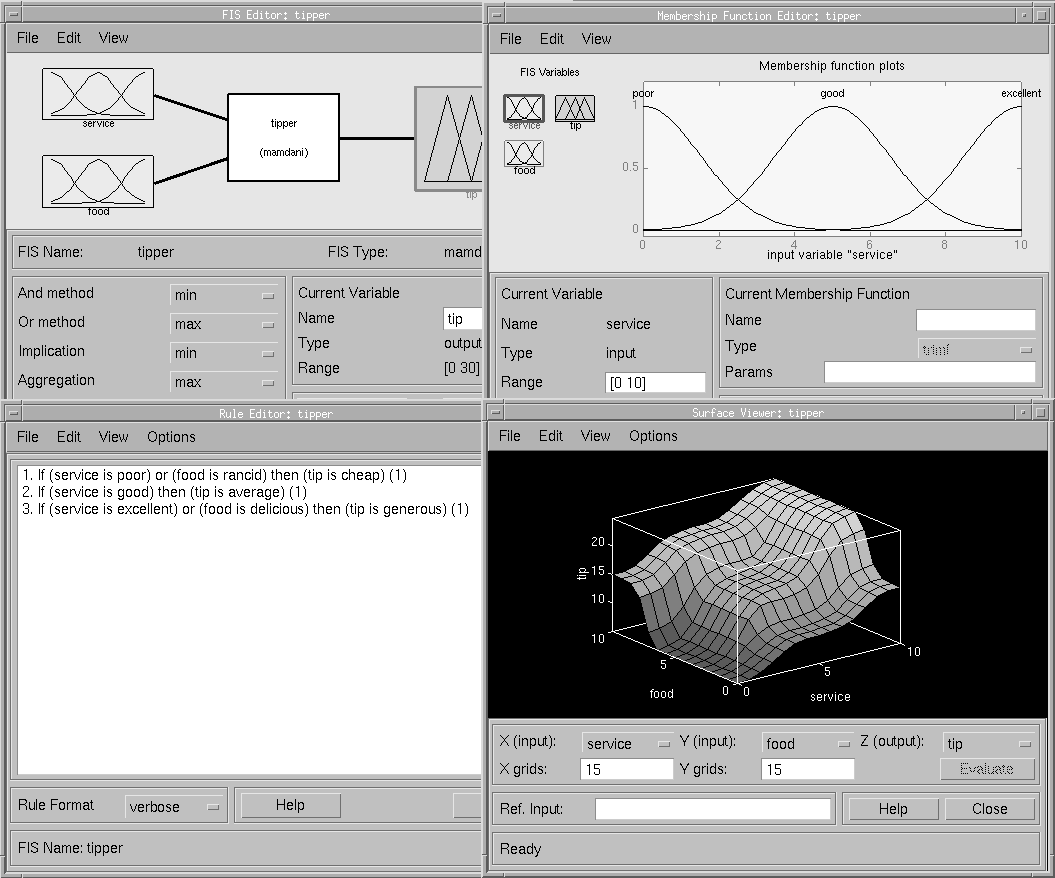Click the Range field showing [0 10]
1055x878 pixels.
(x=655, y=383)
